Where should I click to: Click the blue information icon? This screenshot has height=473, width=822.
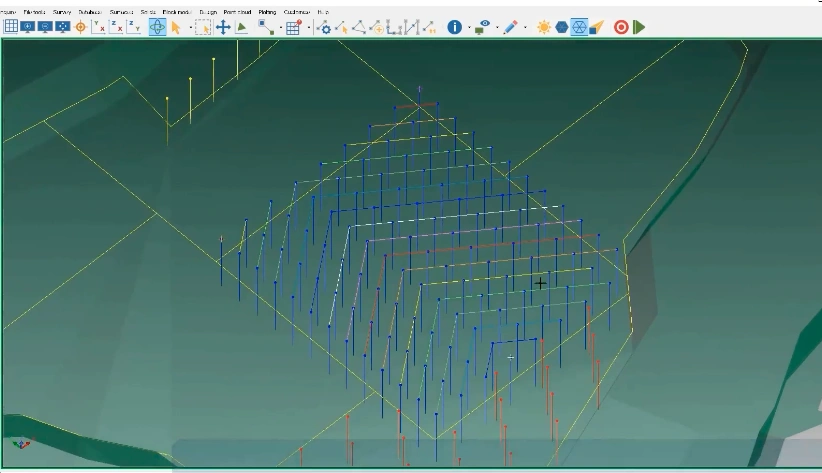click(x=454, y=27)
